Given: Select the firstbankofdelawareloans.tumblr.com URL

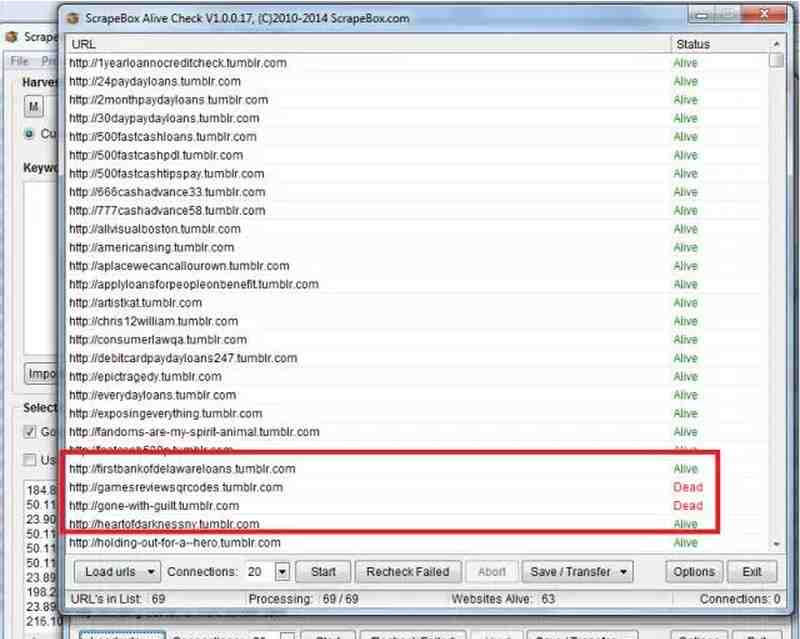Looking at the screenshot, I should (182, 469).
